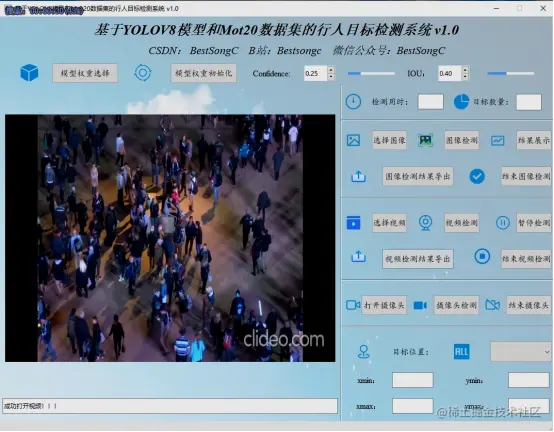Click the 模型权重选择 button
The image size is (554, 432).
[x=85, y=73]
